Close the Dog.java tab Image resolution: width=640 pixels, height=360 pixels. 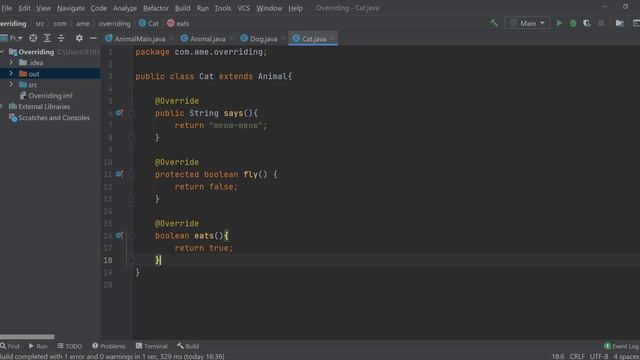click(x=283, y=38)
